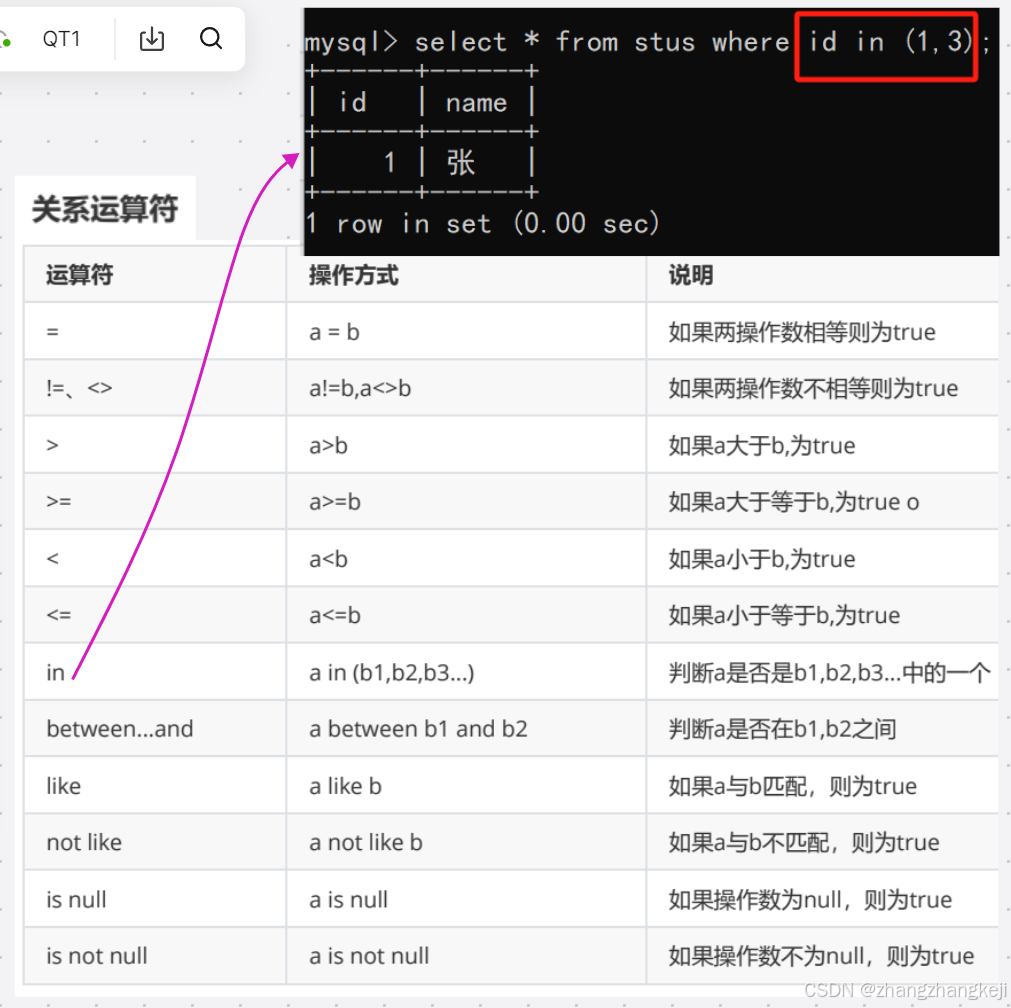Click the 'id' header in terminal output
This screenshot has height=1008, width=1011.
click(x=353, y=102)
